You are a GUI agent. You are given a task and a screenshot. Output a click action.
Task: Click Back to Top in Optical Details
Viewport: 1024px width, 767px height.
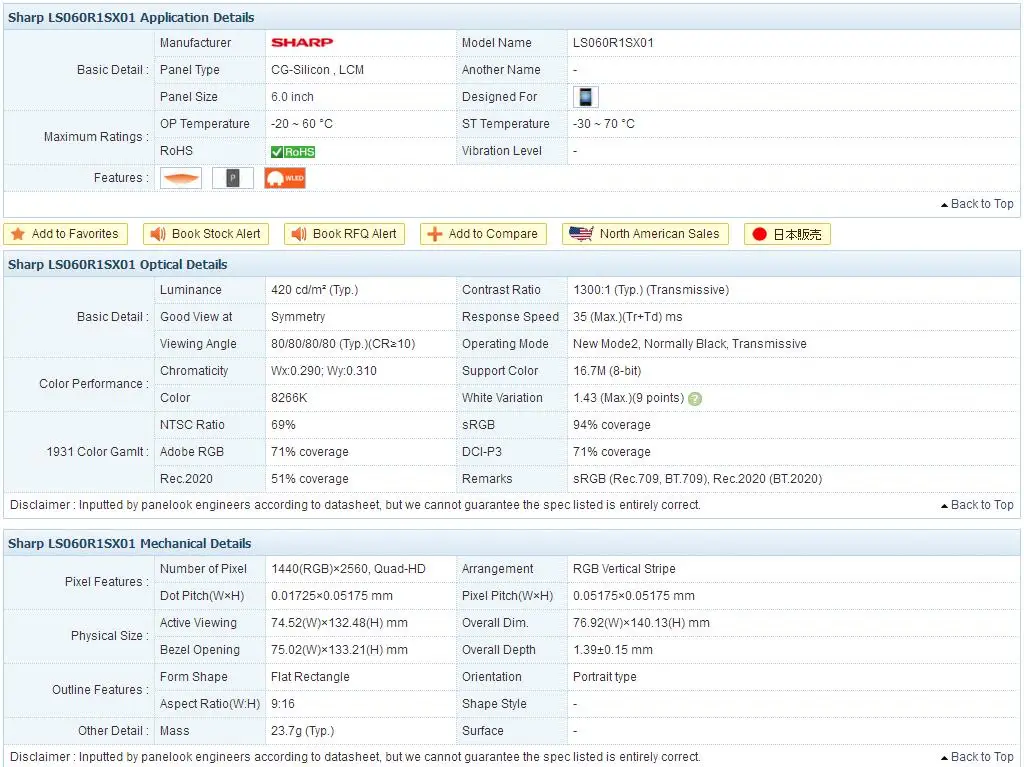(x=978, y=505)
